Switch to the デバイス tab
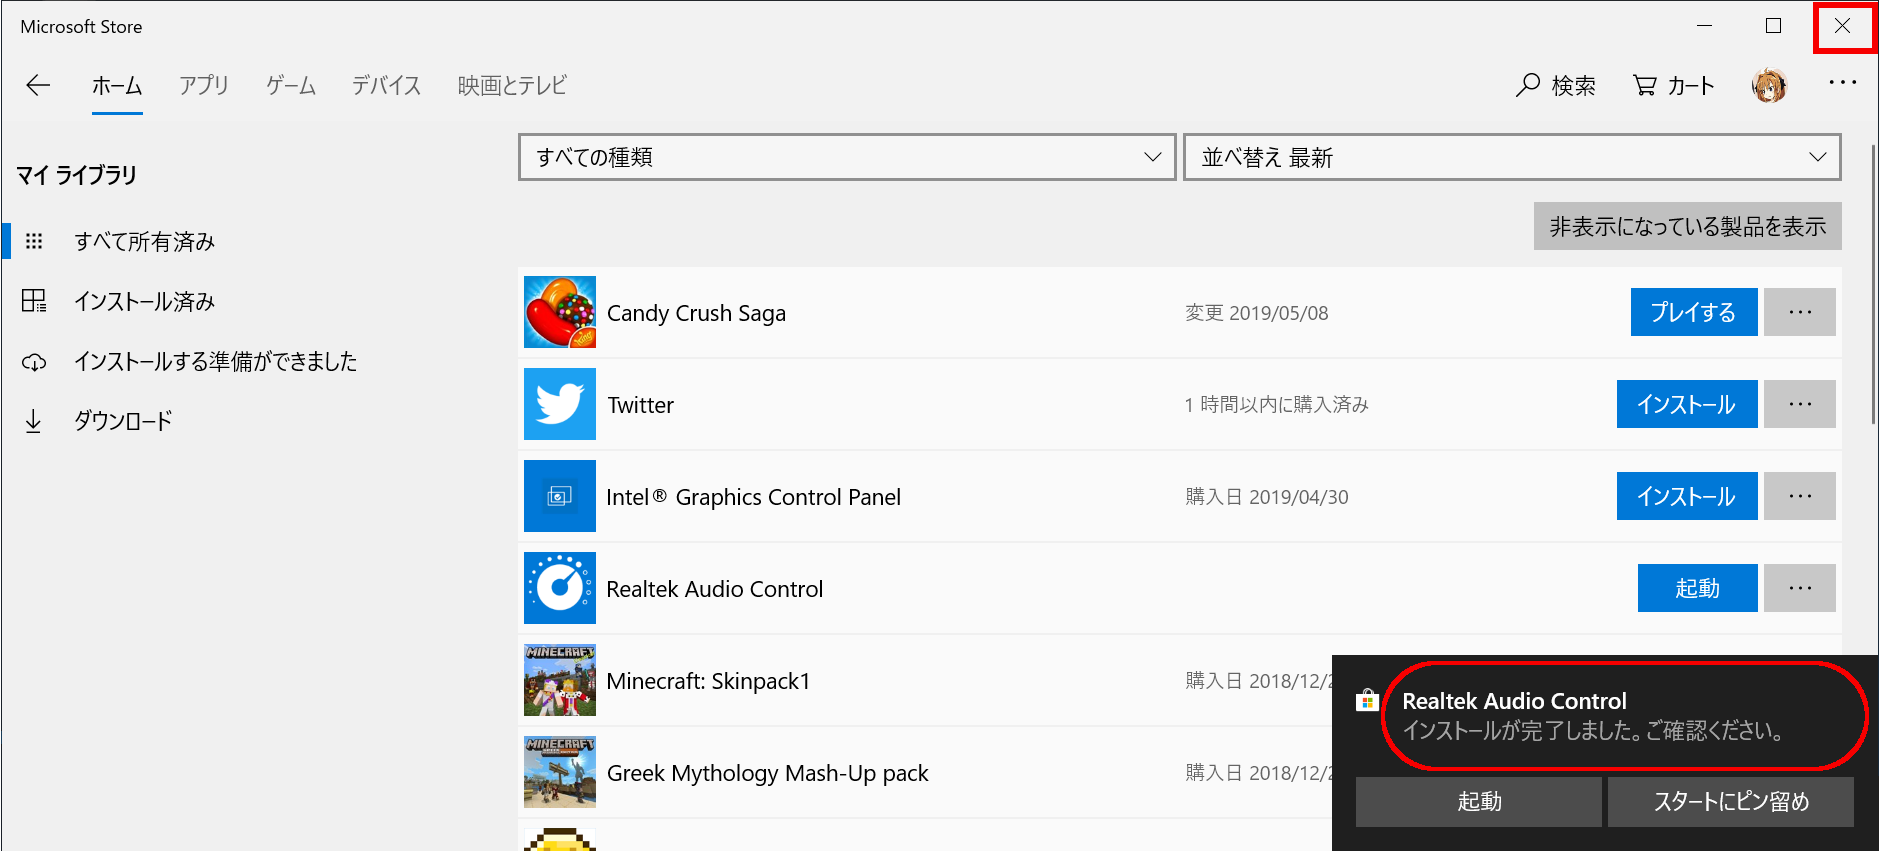The width and height of the screenshot is (1880, 851). pos(387,86)
